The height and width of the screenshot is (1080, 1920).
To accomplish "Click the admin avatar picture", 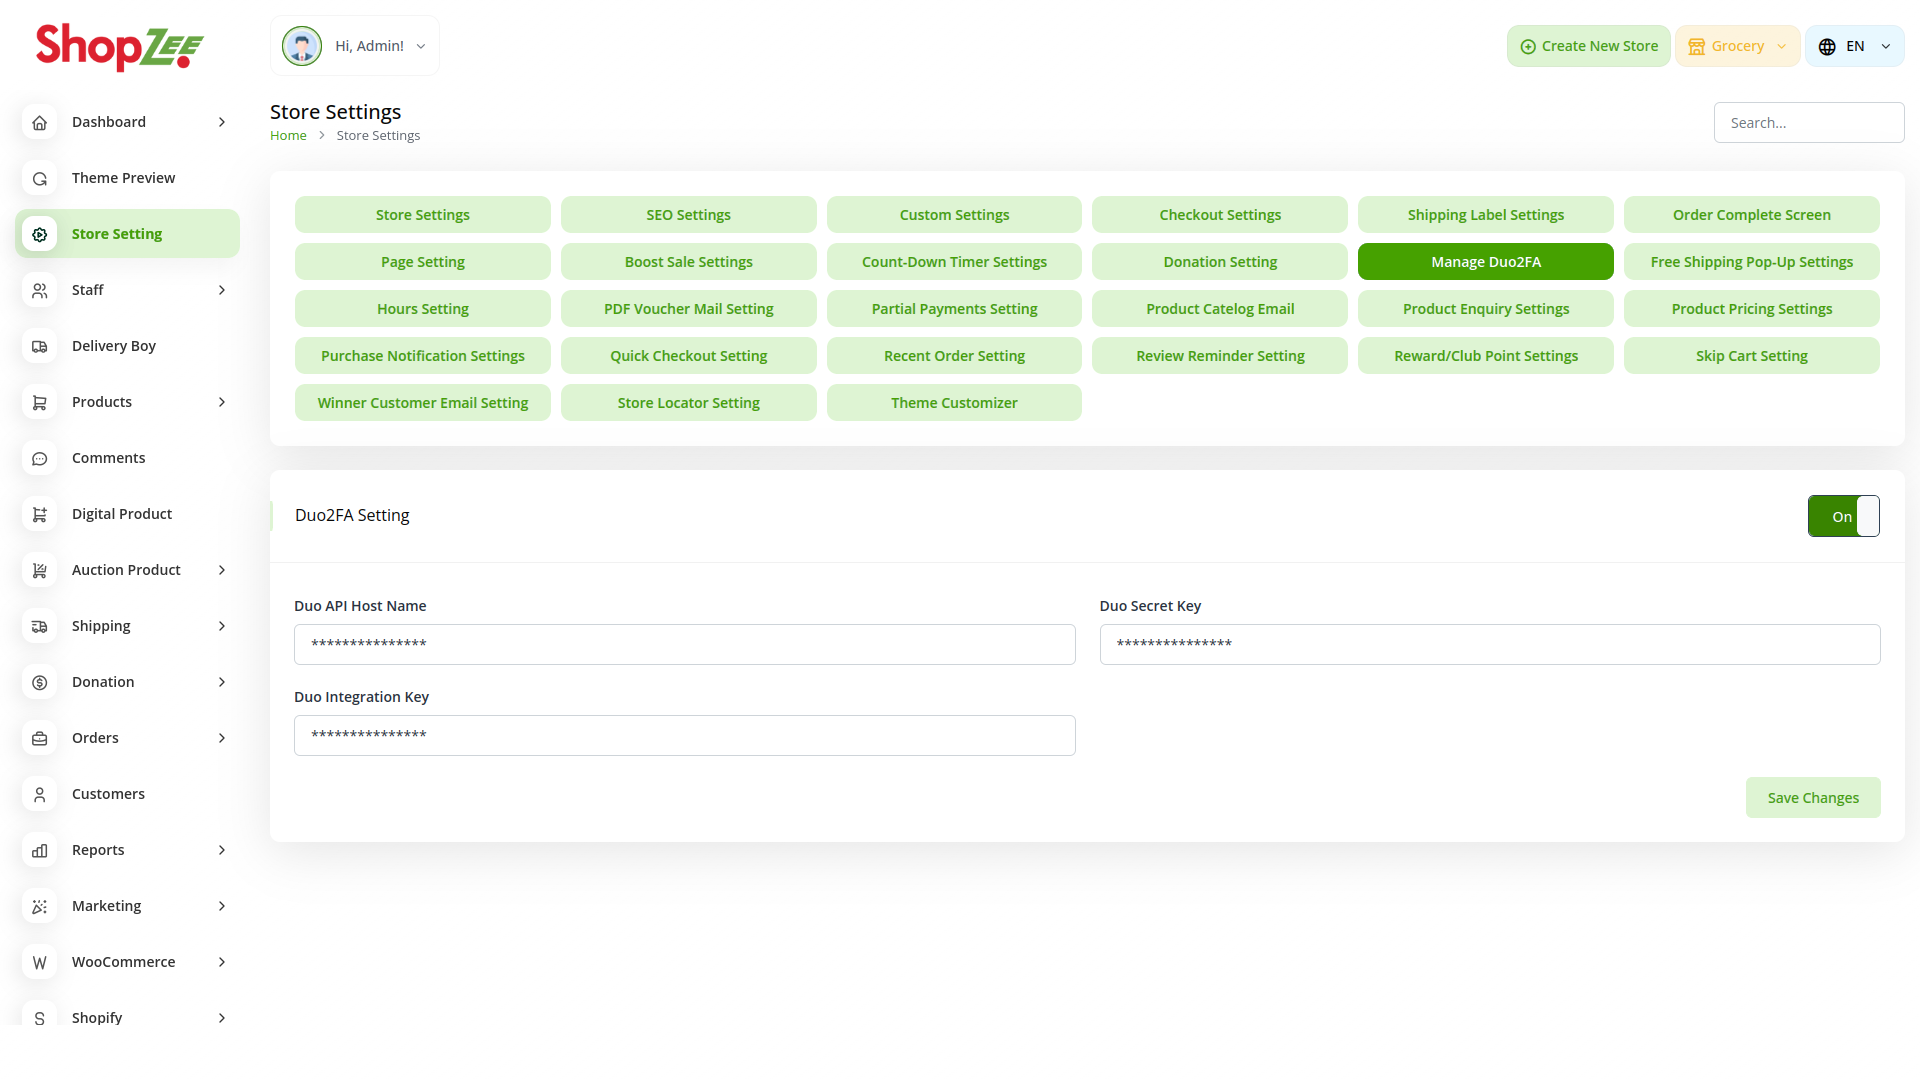I will coord(301,46).
